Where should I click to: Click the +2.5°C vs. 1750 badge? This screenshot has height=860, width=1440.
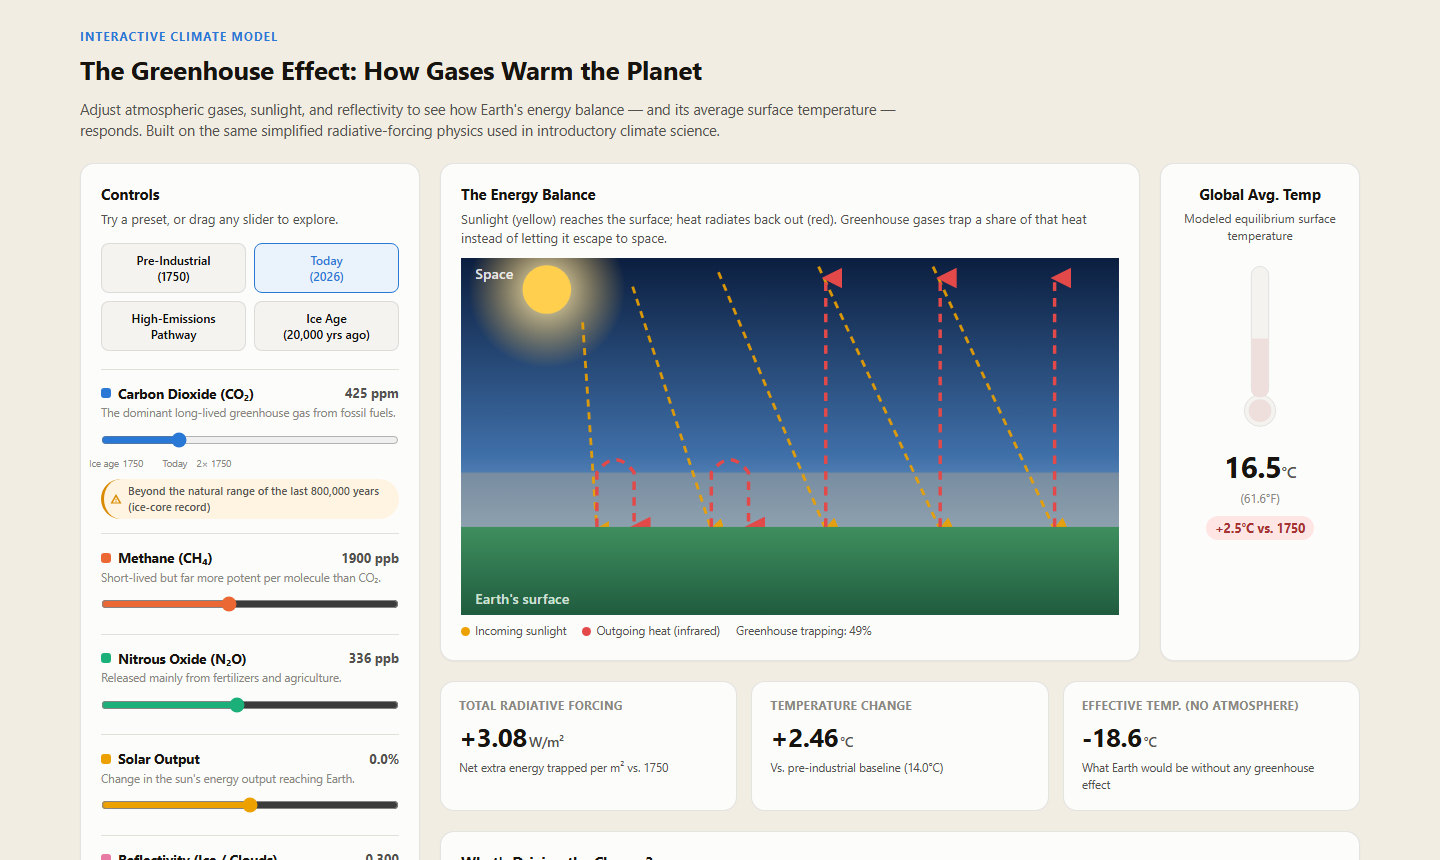pos(1260,528)
